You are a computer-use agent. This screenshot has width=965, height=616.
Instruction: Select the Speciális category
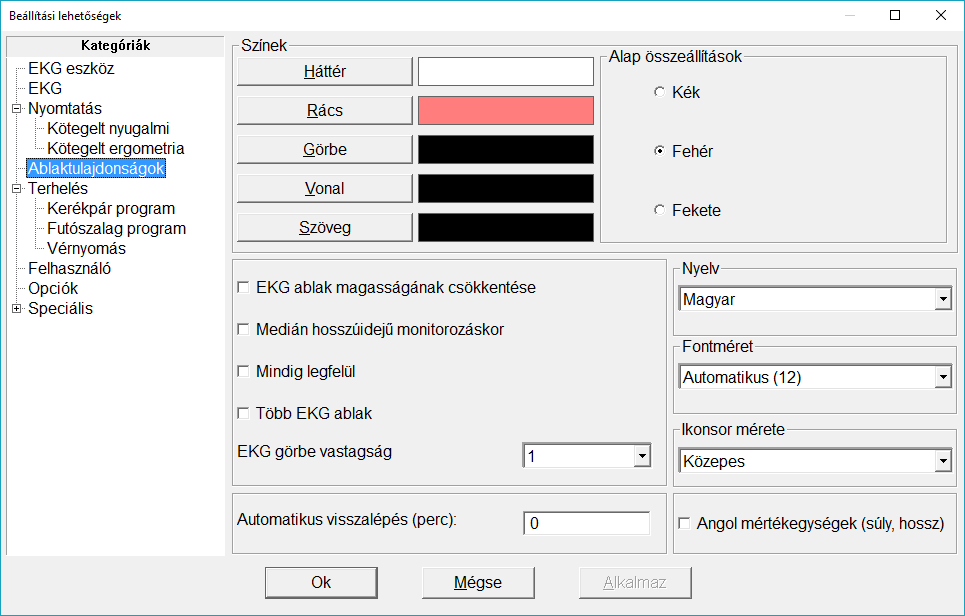[x=60, y=308]
